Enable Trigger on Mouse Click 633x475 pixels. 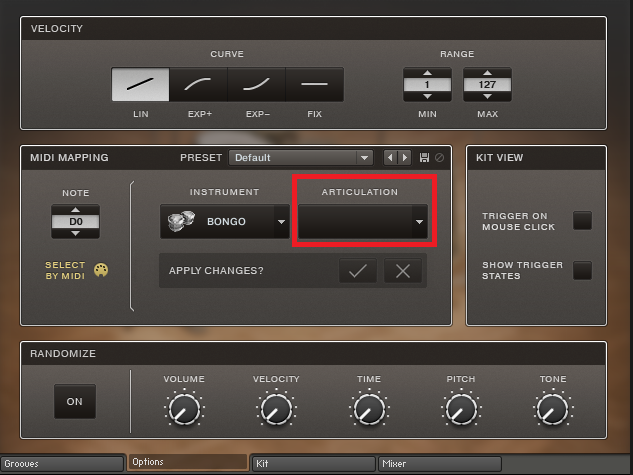coord(582,220)
